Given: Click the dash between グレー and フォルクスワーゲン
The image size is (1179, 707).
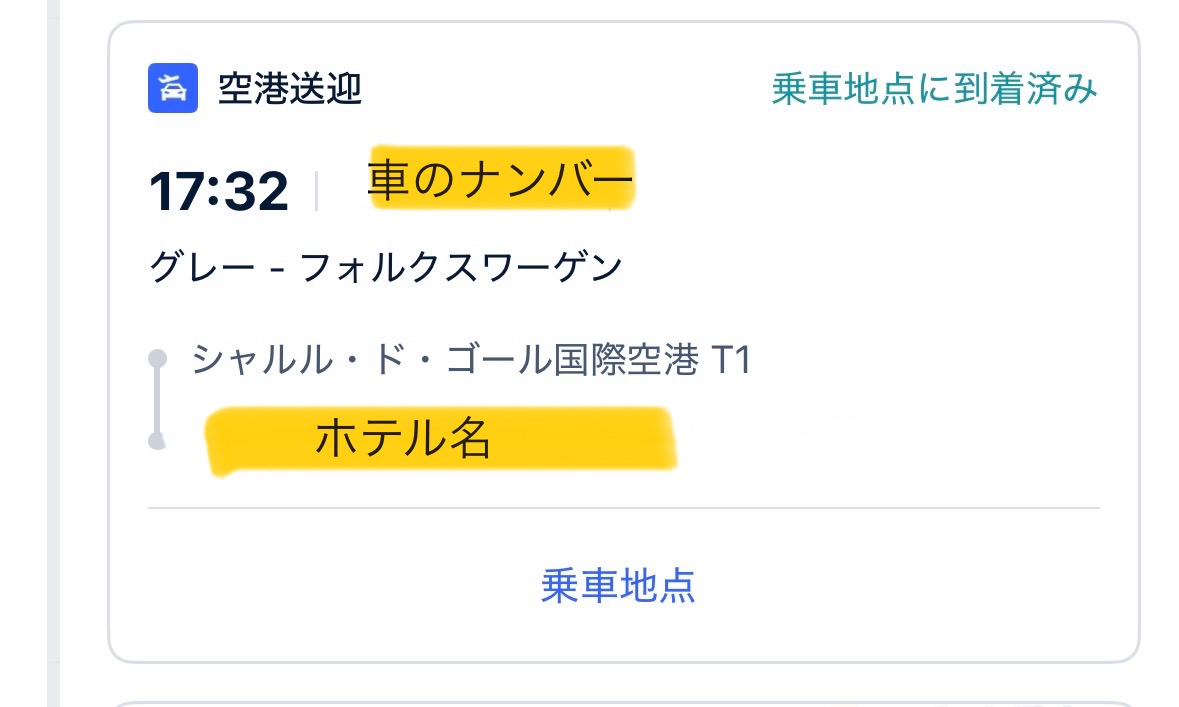Looking at the screenshot, I should [x=277, y=269].
